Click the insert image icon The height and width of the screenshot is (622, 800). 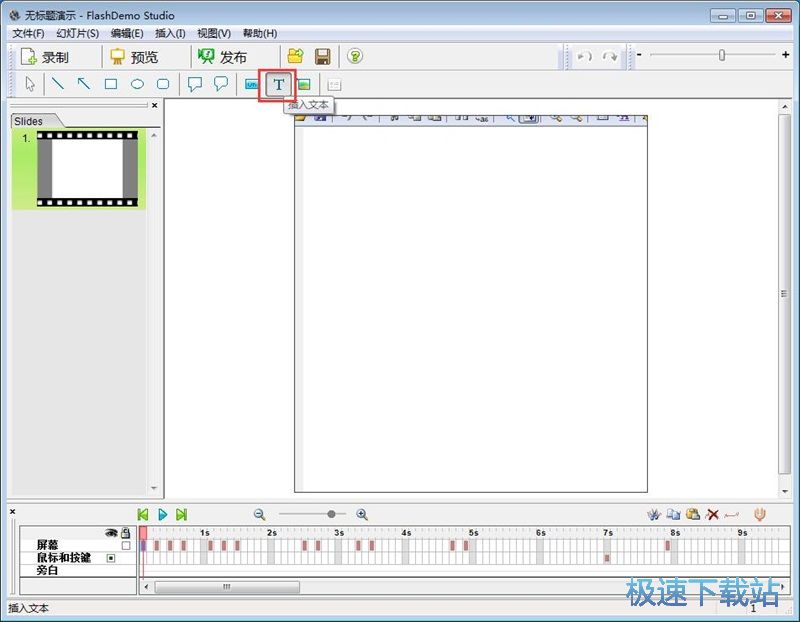click(303, 85)
